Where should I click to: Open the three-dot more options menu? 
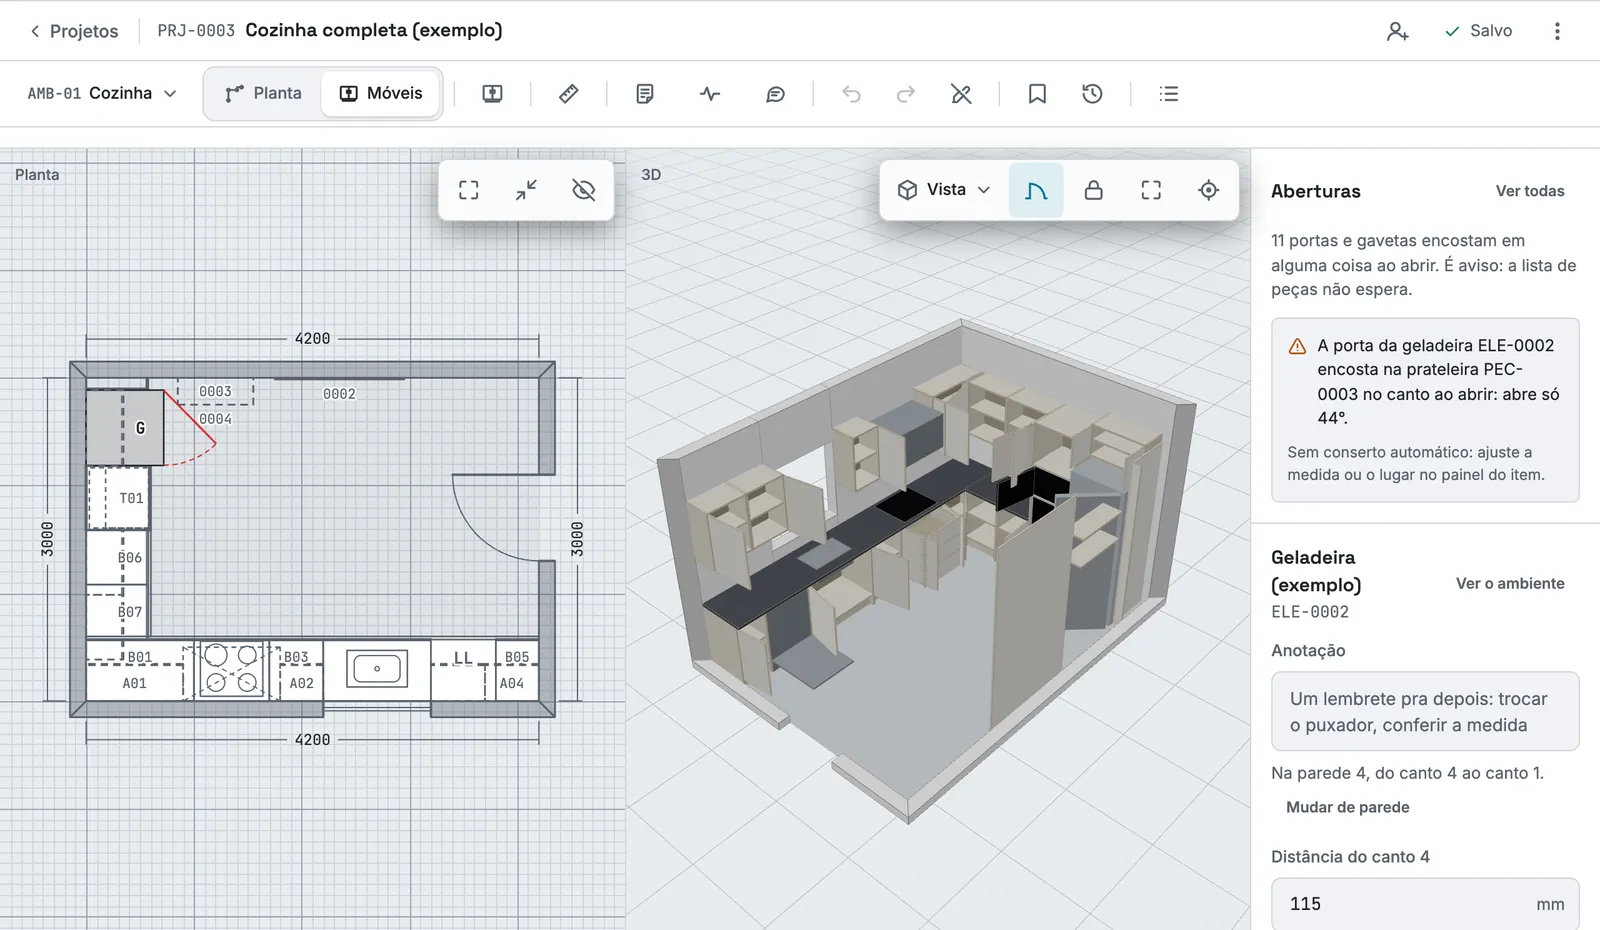pos(1557,31)
